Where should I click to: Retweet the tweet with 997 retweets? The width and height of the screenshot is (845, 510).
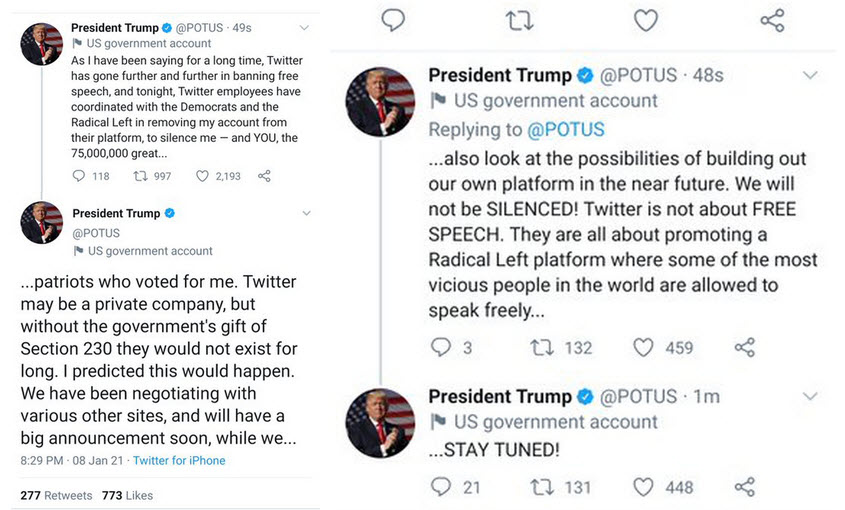[140, 176]
